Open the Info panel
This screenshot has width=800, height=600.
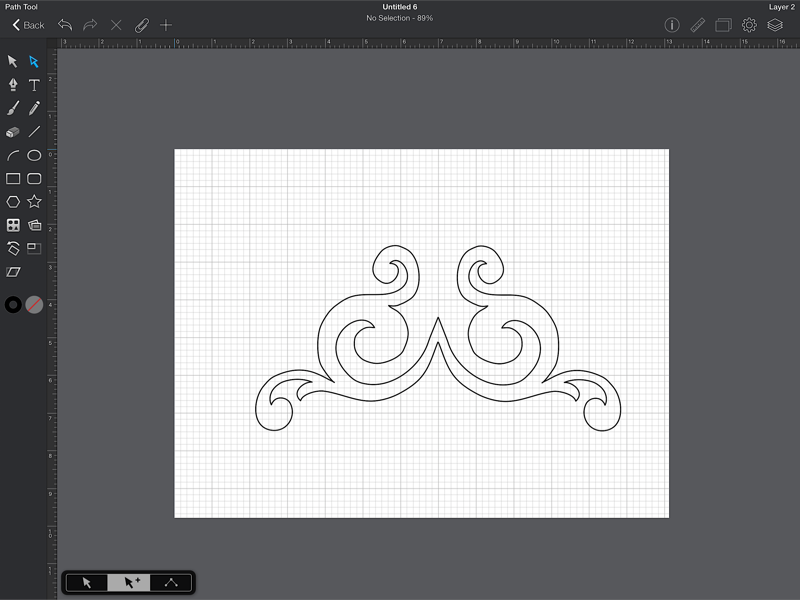click(x=672, y=25)
